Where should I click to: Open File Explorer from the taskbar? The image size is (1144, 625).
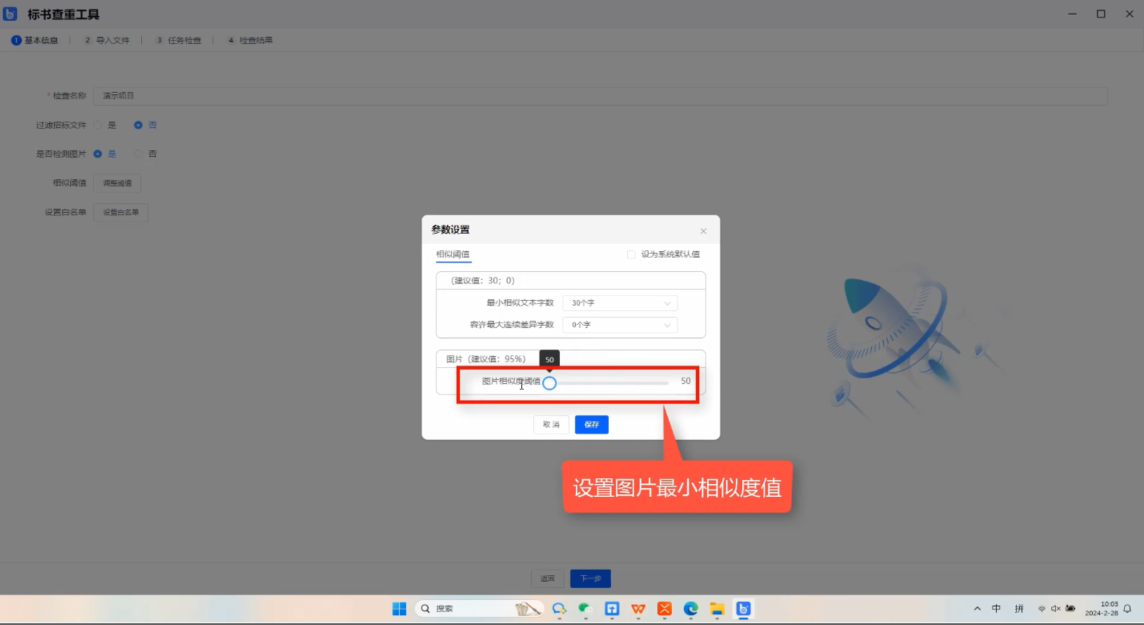717,609
